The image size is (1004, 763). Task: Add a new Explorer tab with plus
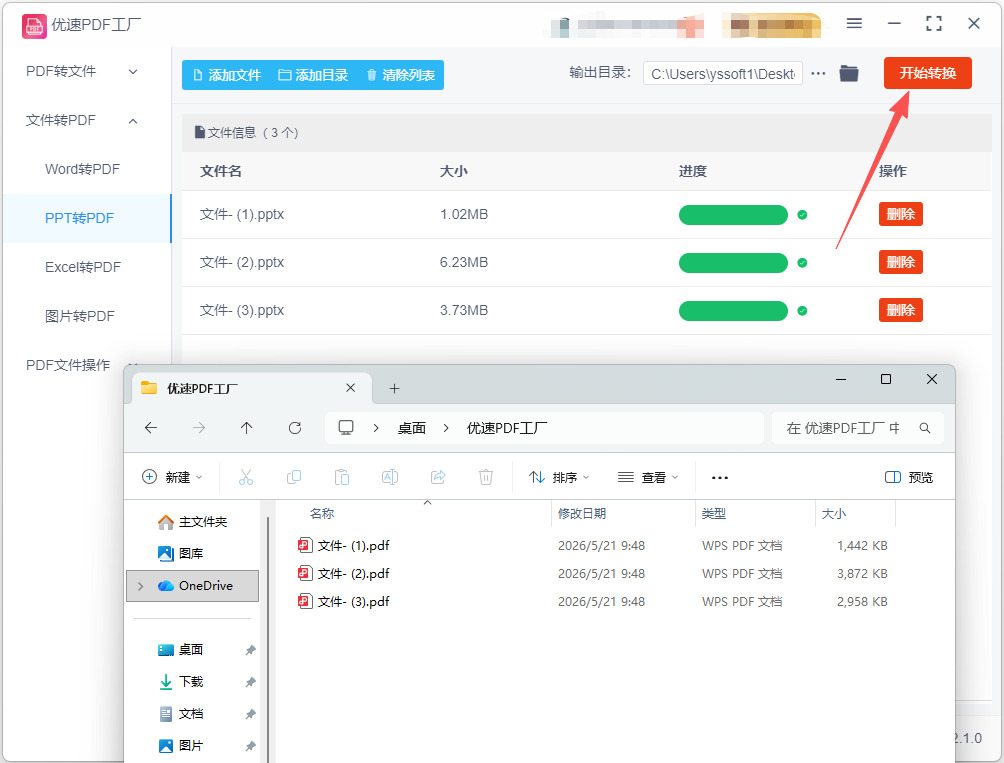click(394, 389)
